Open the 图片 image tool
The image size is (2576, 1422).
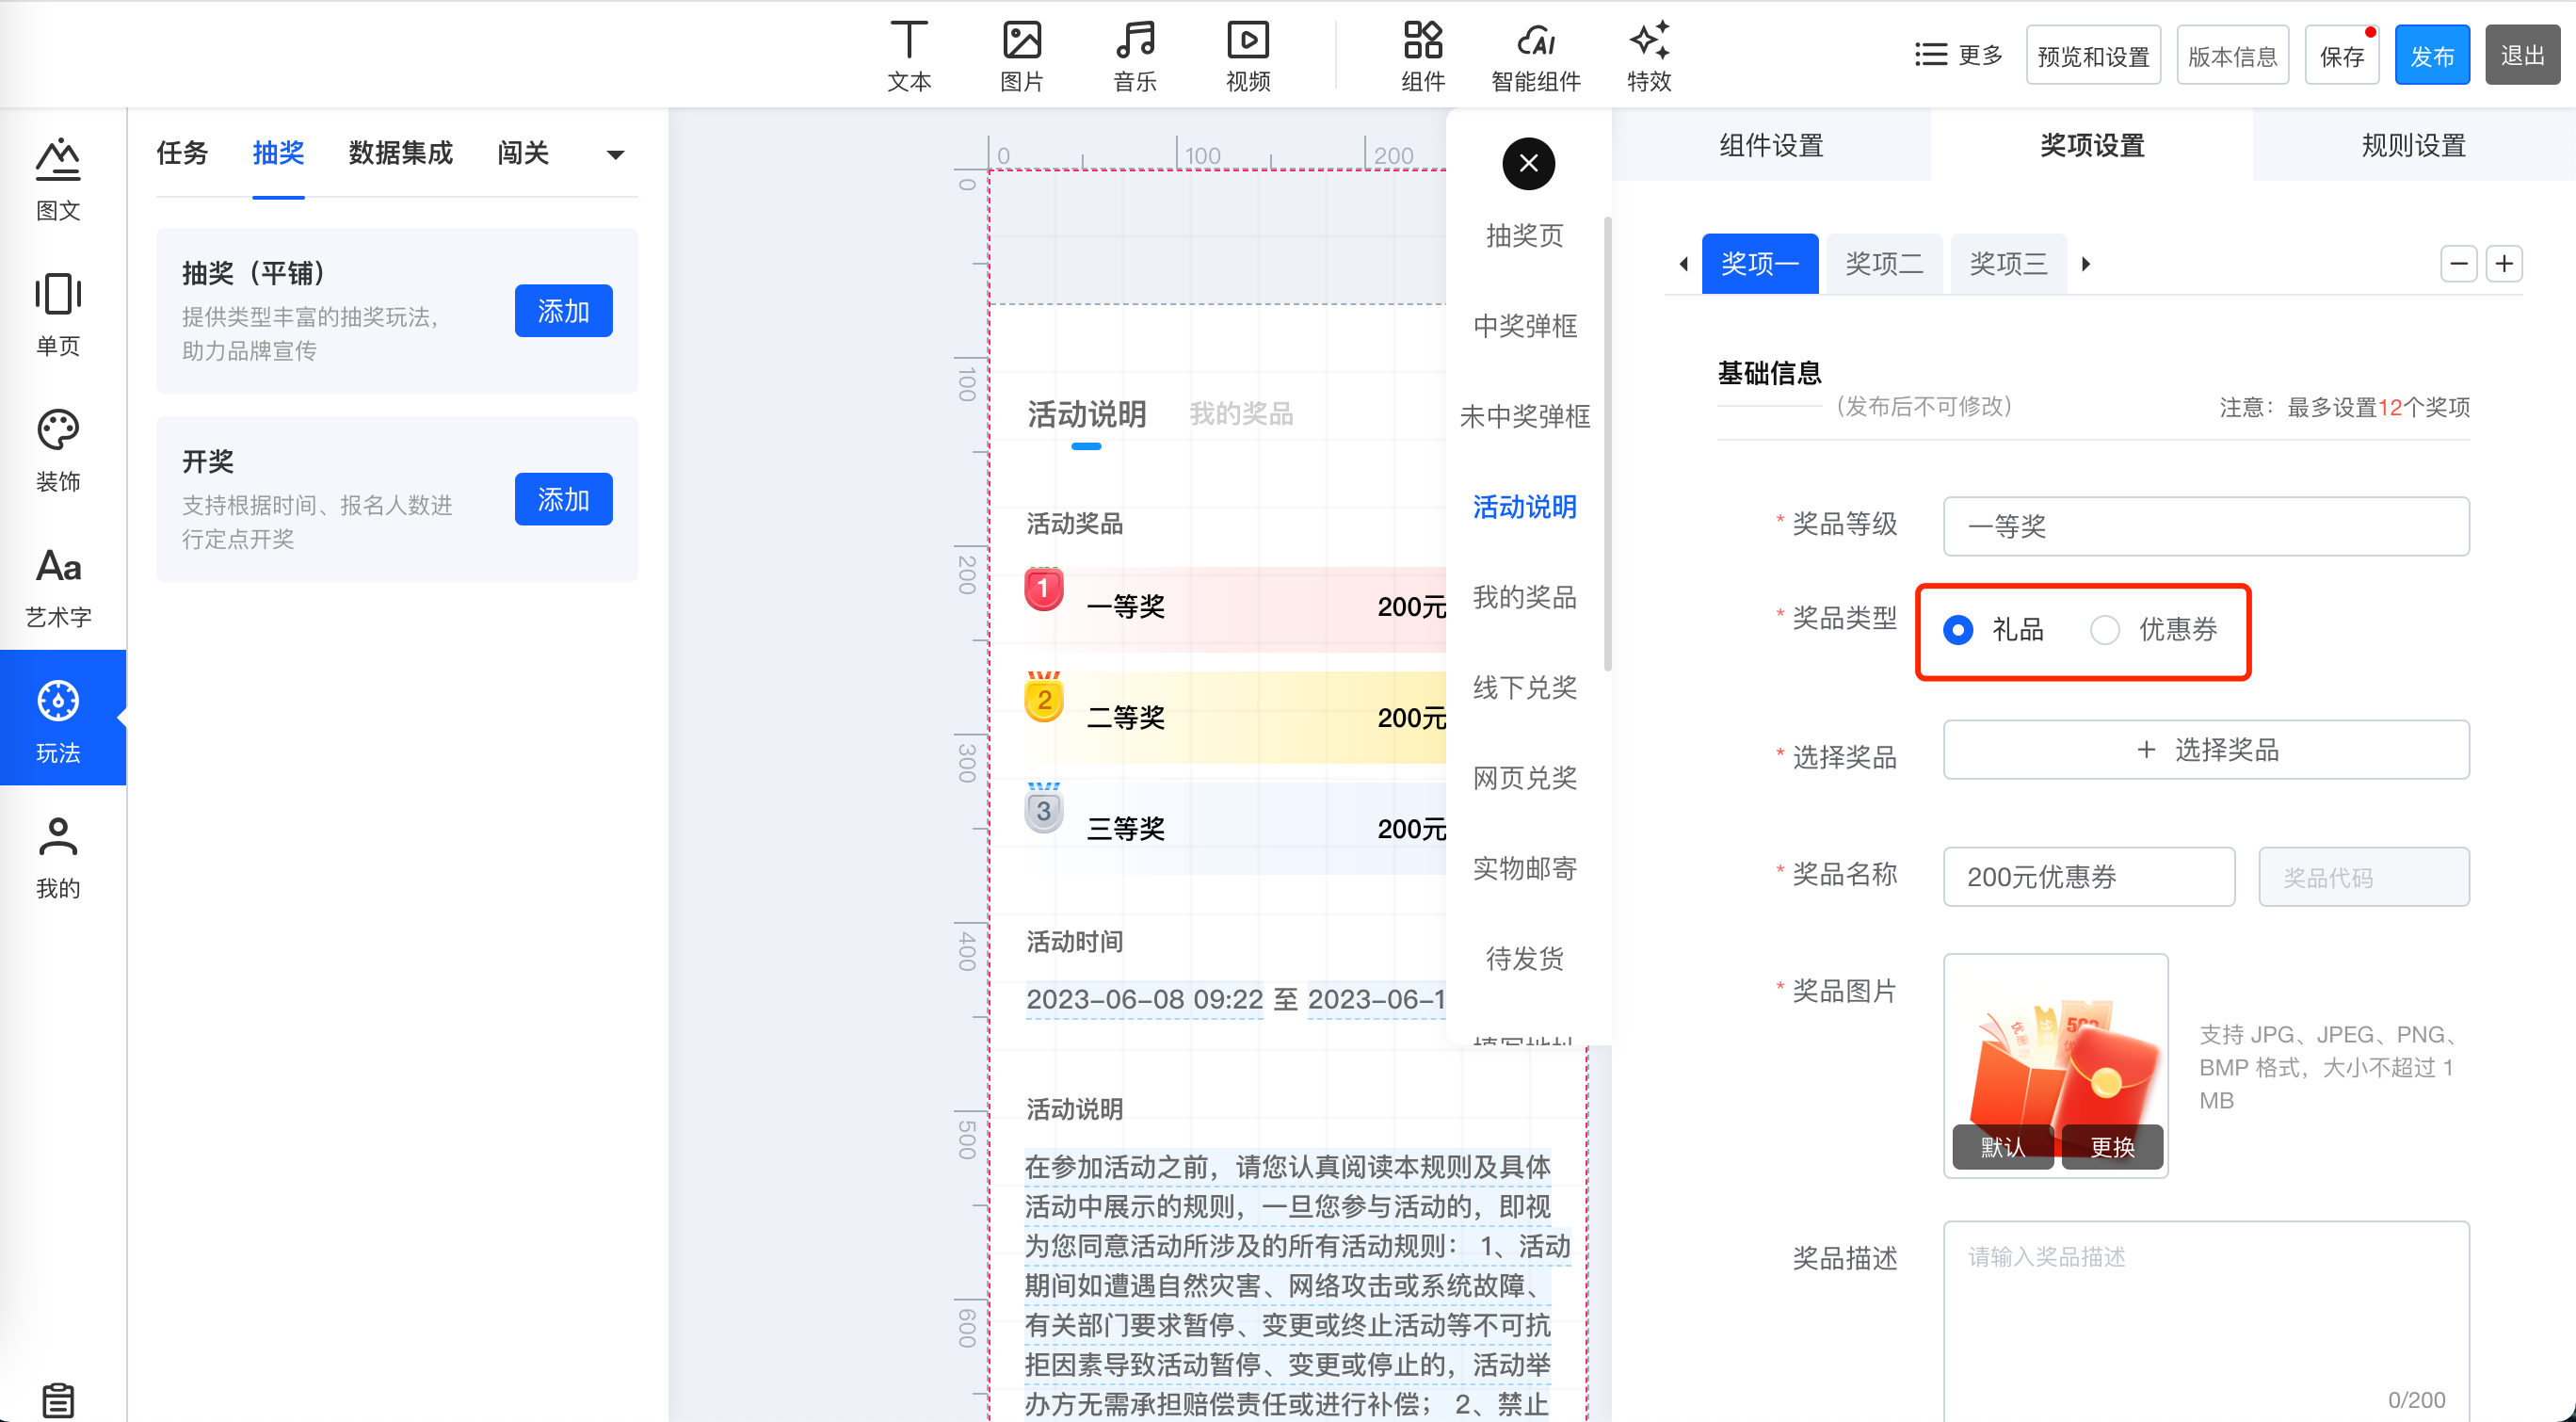pyautogui.click(x=1021, y=56)
